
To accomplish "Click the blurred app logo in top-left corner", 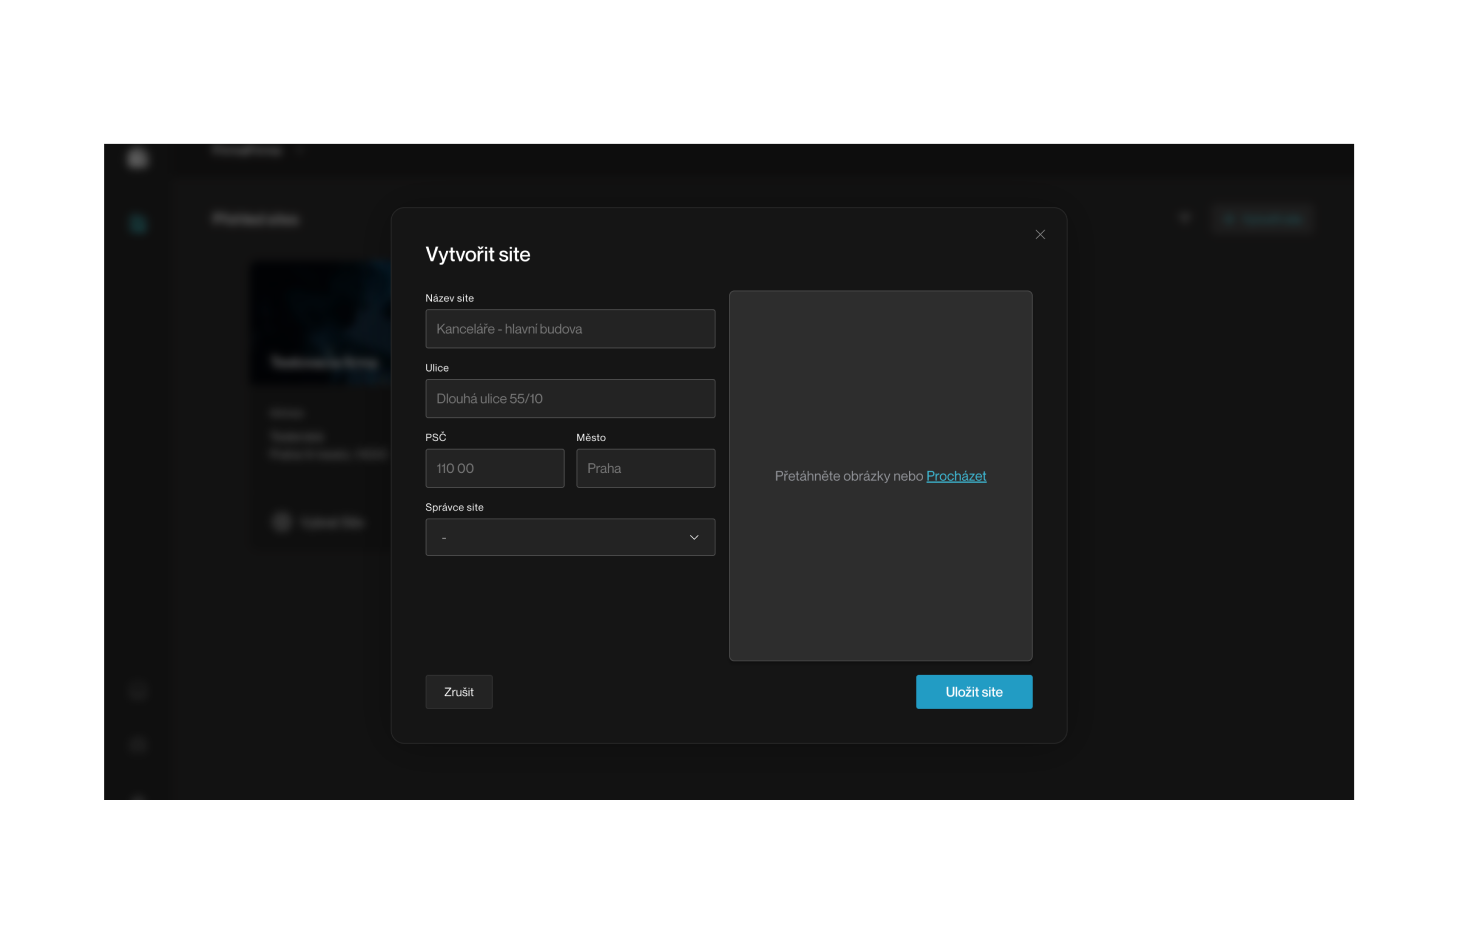I will coord(138,159).
